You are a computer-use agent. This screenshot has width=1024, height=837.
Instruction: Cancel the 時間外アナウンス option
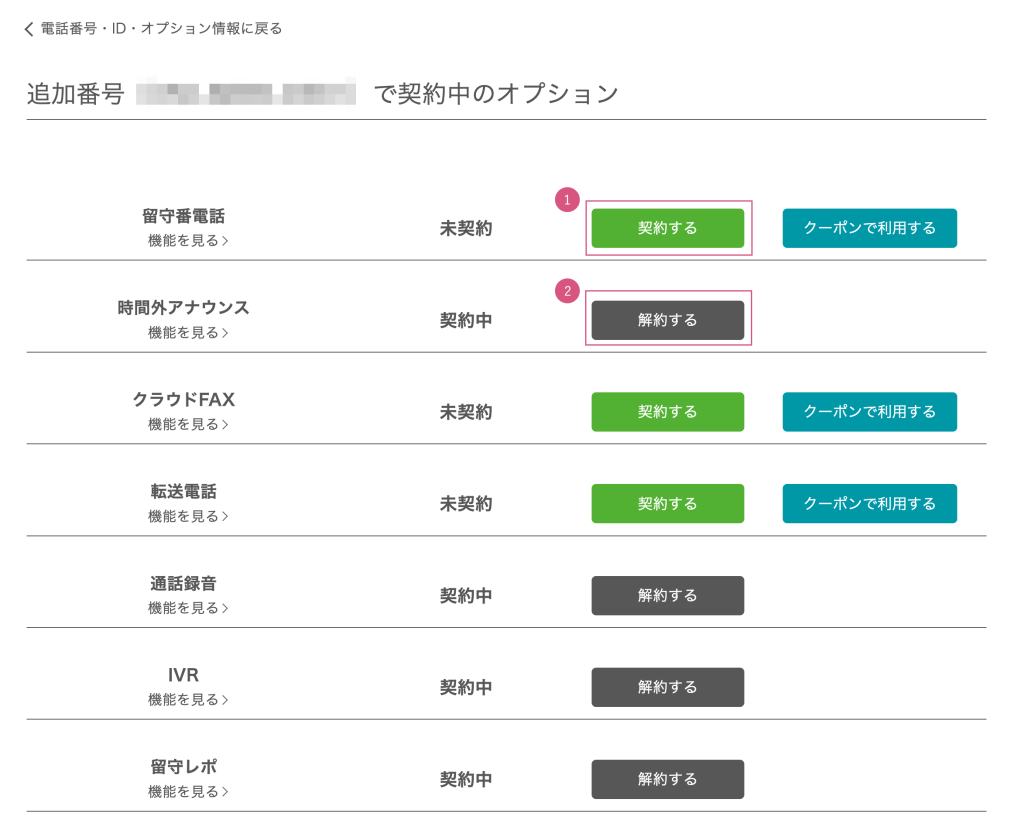667,320
